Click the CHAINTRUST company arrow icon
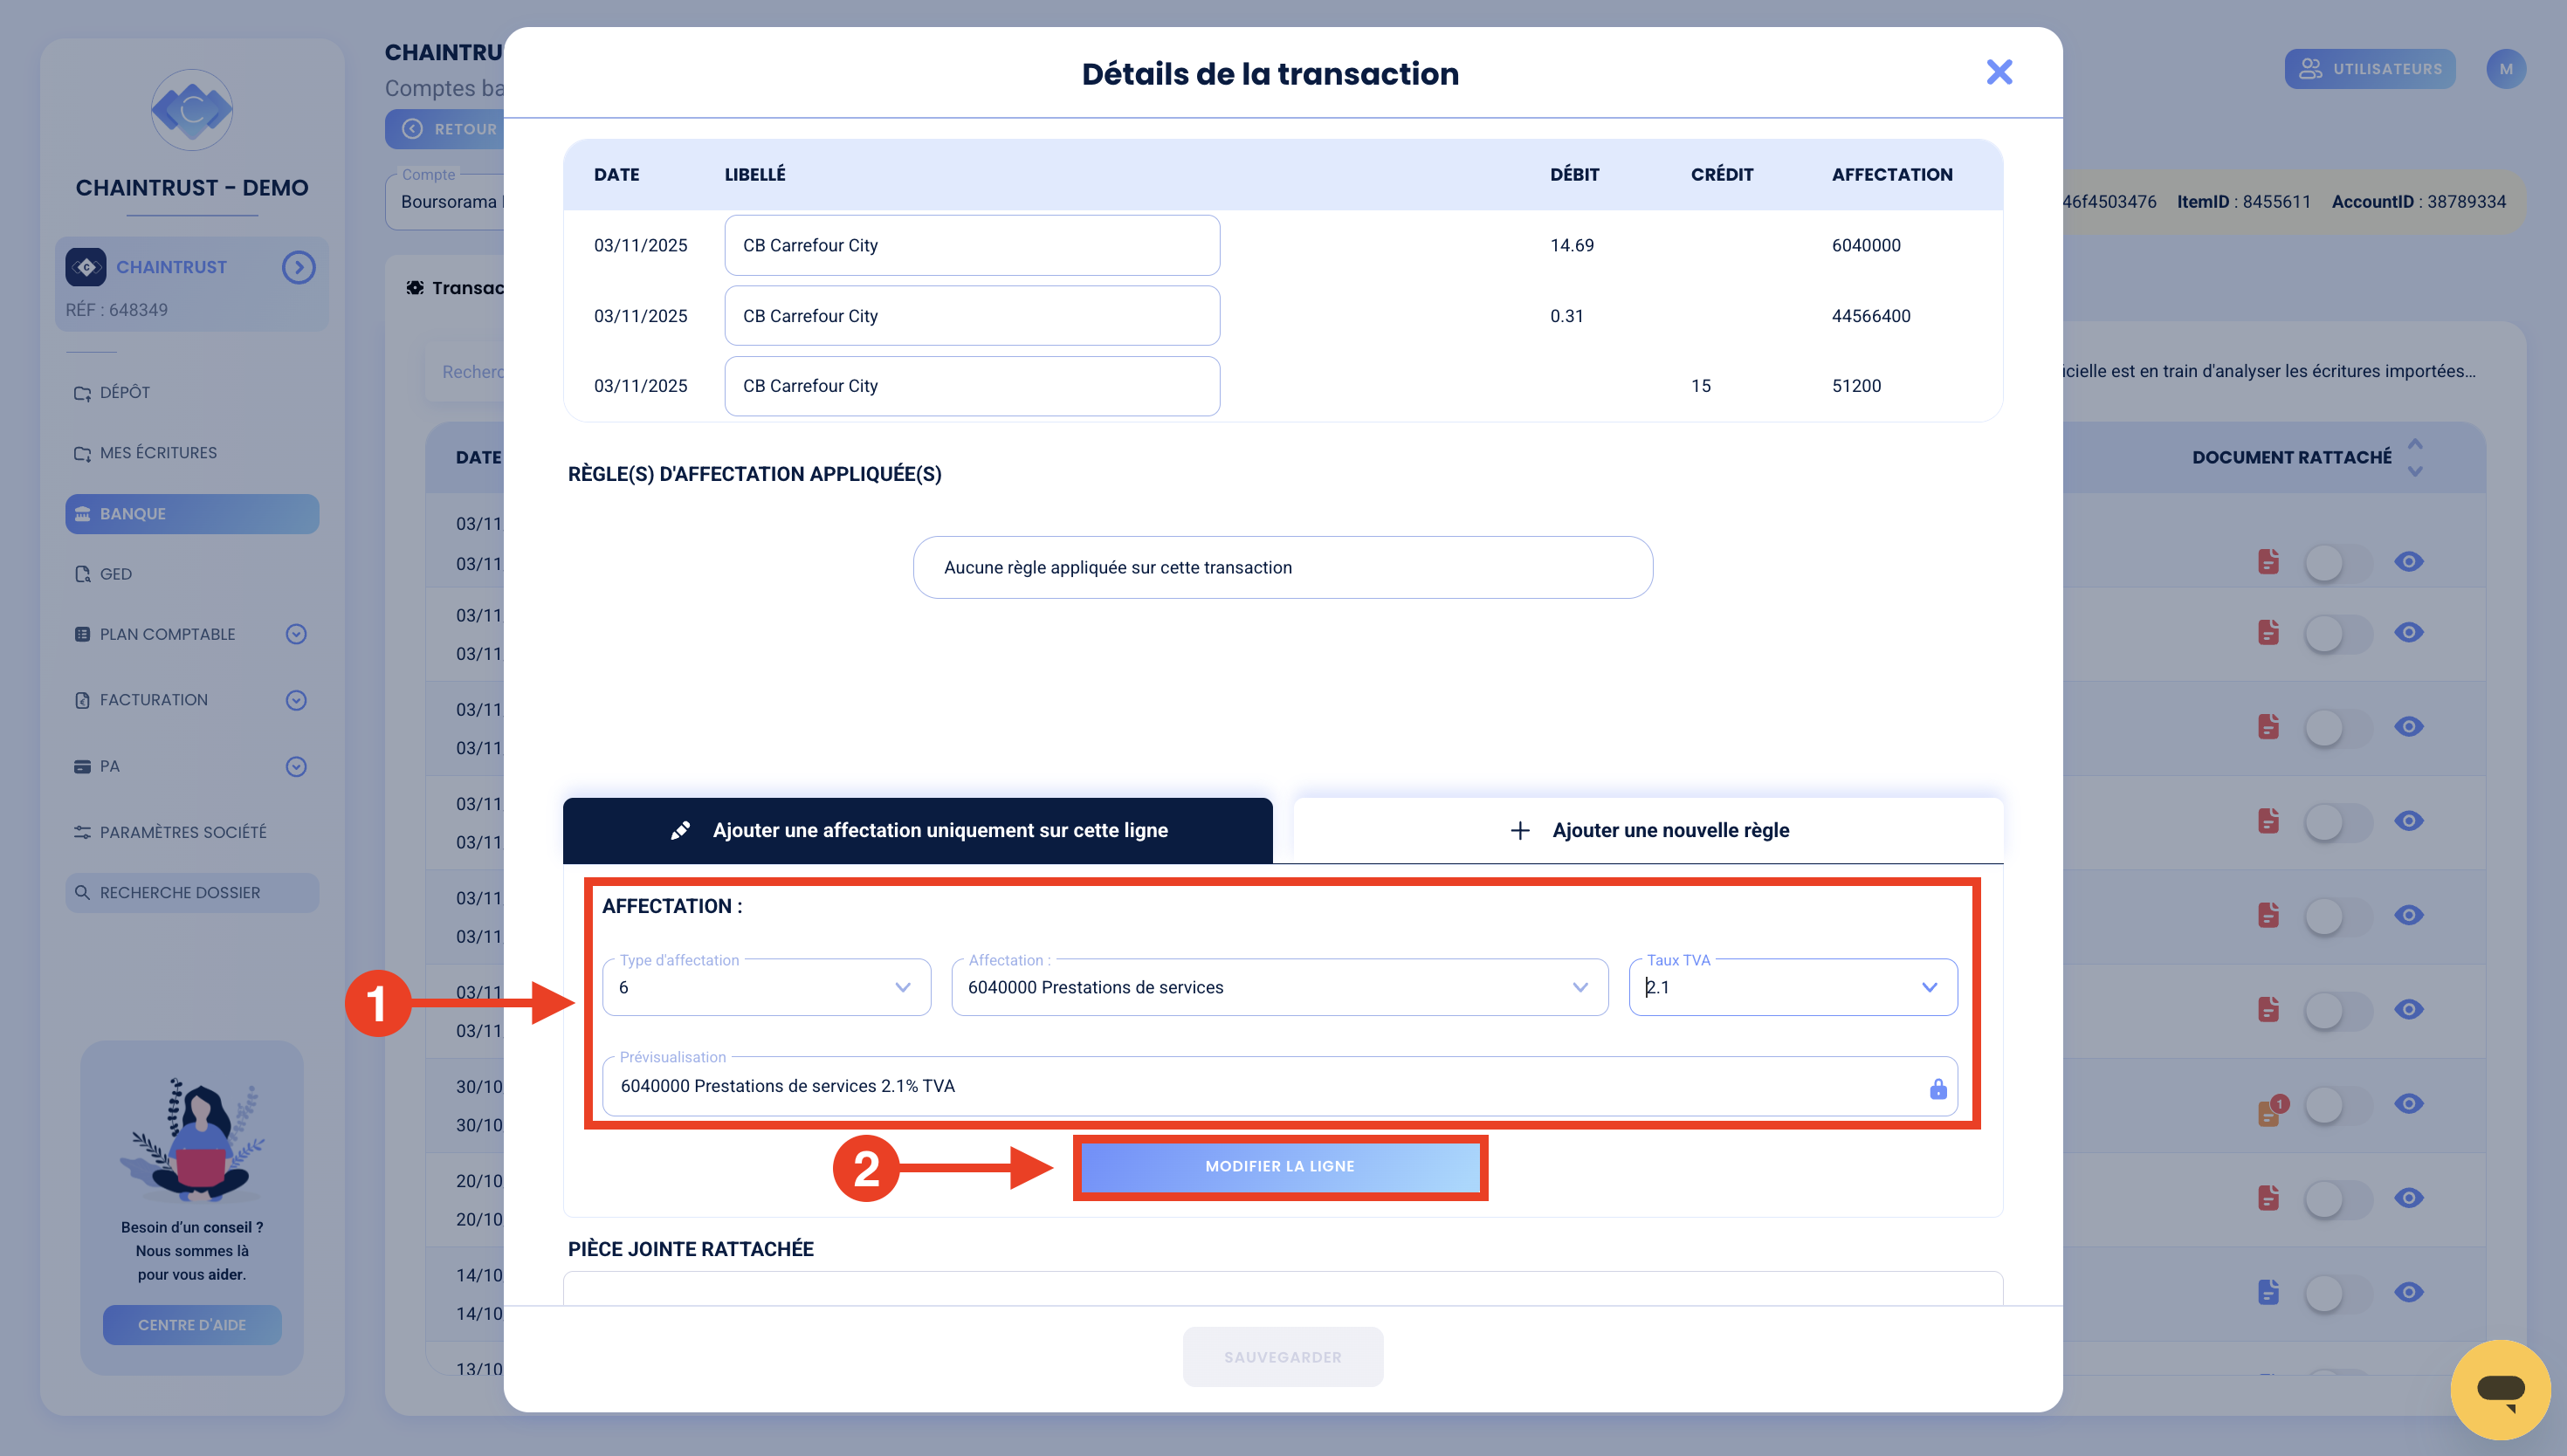Viewport: 2567px width, 1456px height. pyautogui.click(x=298, y=267)
